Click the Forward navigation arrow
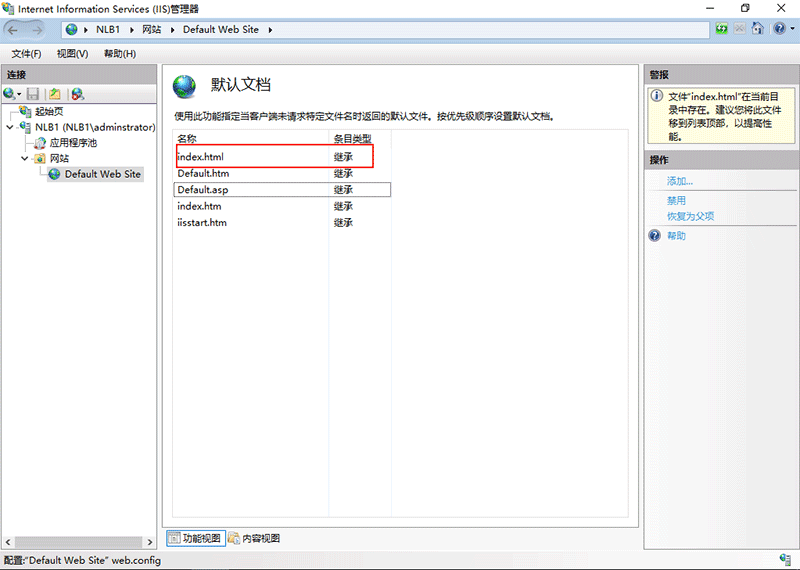This screenshot has width=800, height=570. coord(37,30)
